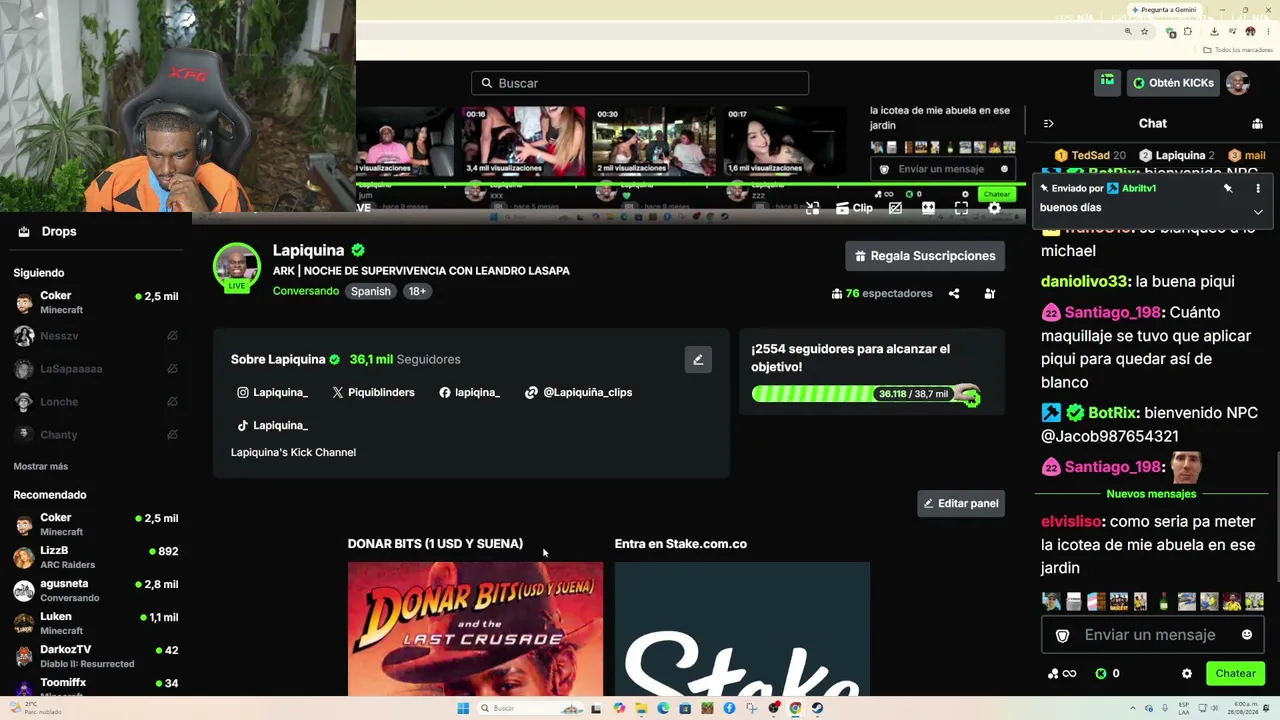Open the TikTok link Lapiquina_
The width and height of the screenshot is (1280, 720).
click(272, 425)
